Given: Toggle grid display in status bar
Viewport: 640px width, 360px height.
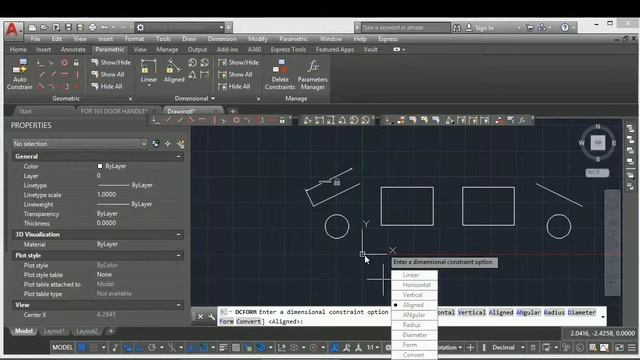Looking at the screenshot, I should click(82, 348).
